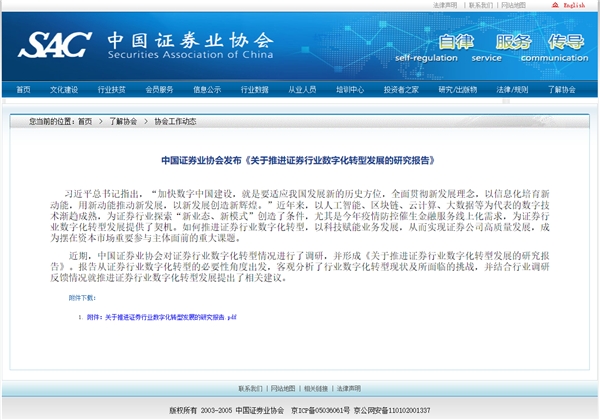Click 首页 in the breadcrumb trail

[x=85, y=122]
